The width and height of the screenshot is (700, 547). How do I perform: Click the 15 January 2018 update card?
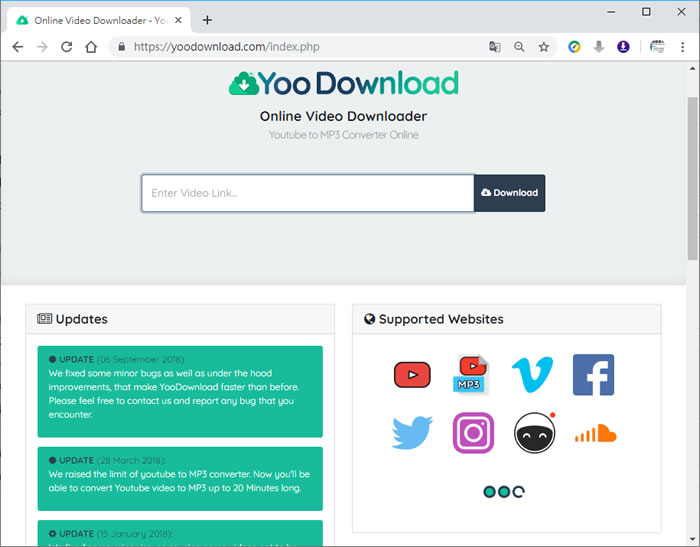(x=180, y=533)
